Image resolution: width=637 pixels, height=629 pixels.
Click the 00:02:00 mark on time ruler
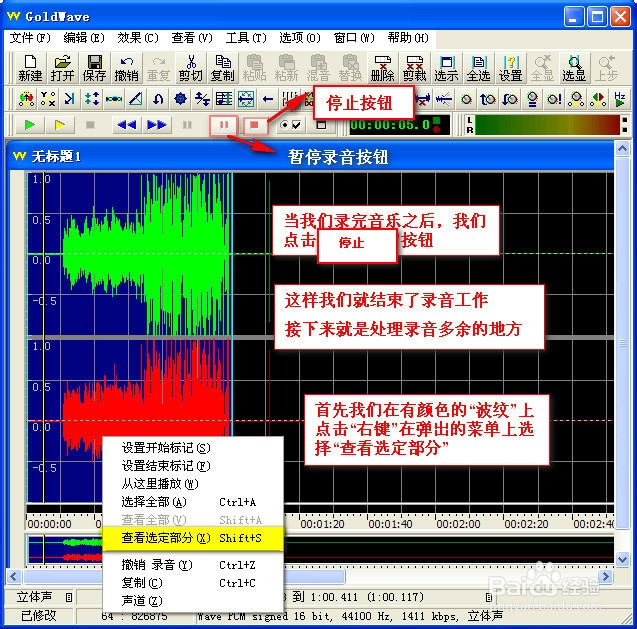pos(458,524)
